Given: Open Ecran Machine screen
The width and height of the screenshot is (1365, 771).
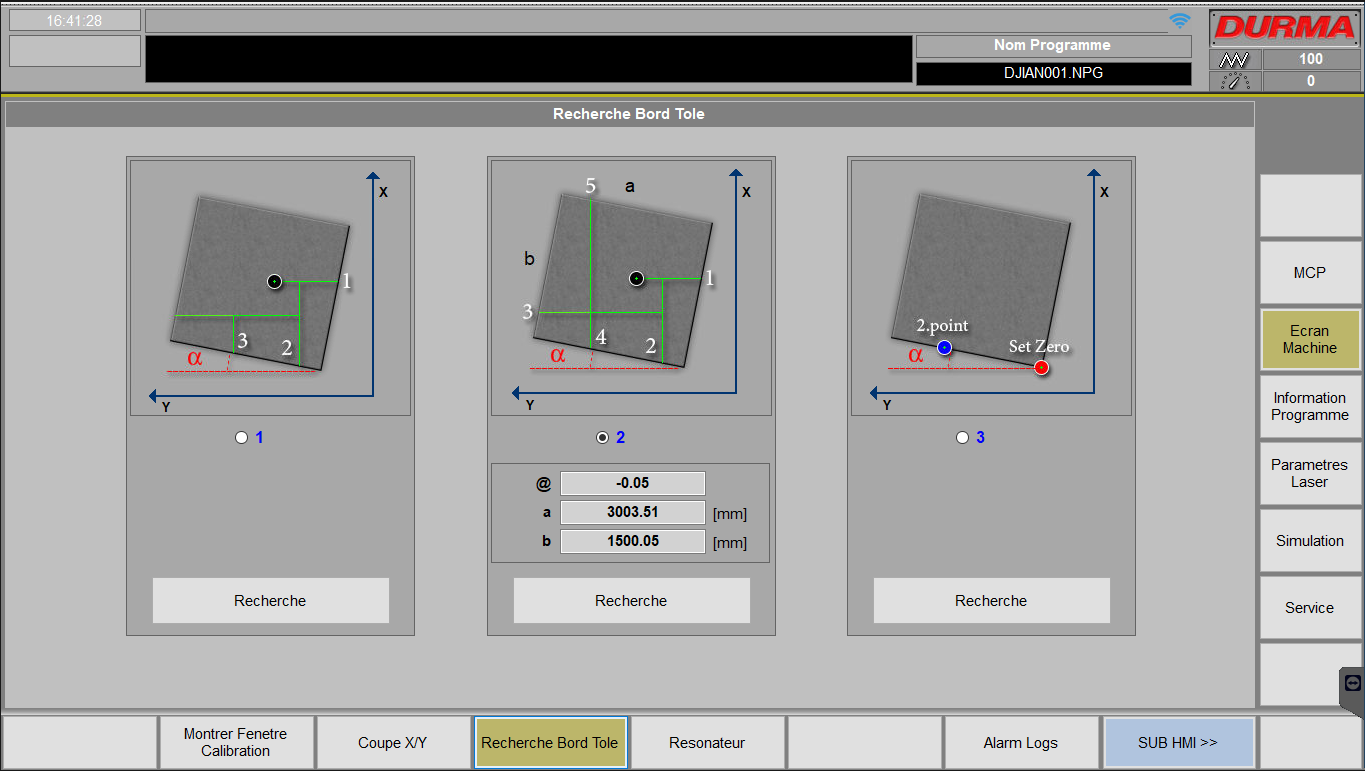Looking at the screenshot, I should point(1309,339).
